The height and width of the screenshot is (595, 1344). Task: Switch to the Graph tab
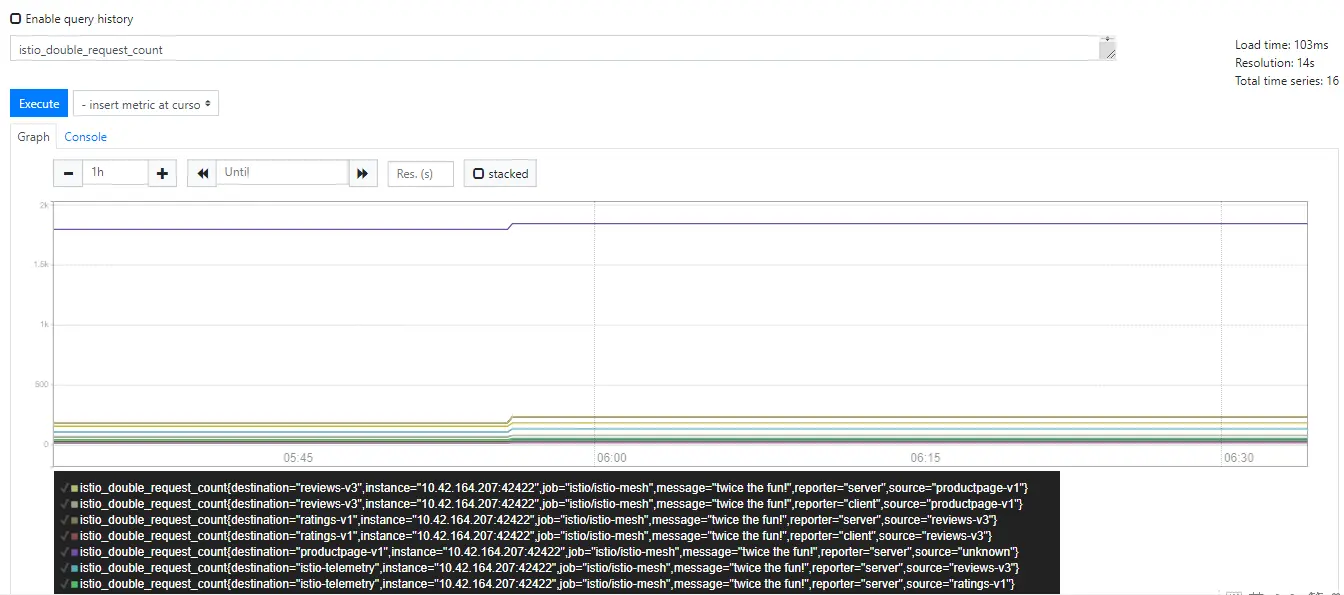[33, 137]
